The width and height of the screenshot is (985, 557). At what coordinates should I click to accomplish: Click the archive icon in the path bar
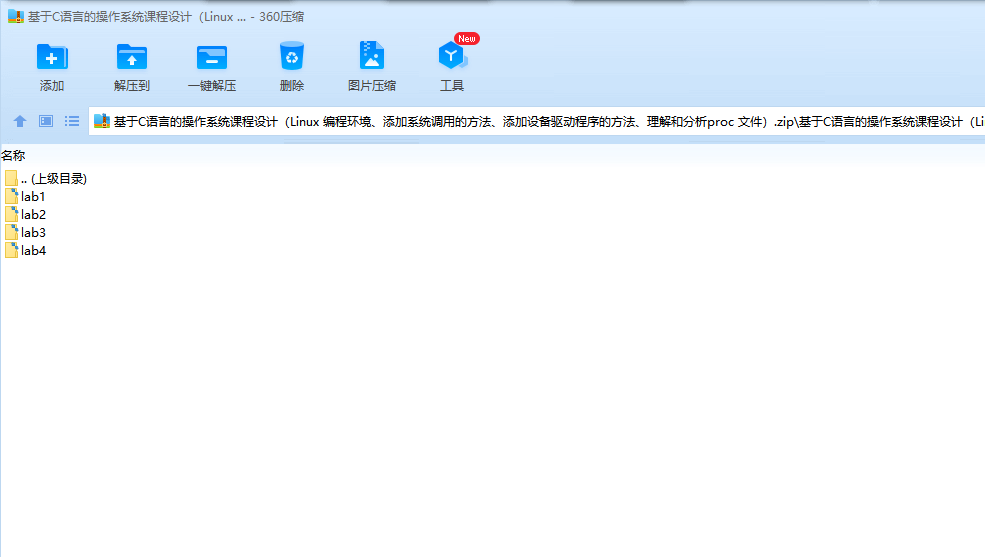102,121
